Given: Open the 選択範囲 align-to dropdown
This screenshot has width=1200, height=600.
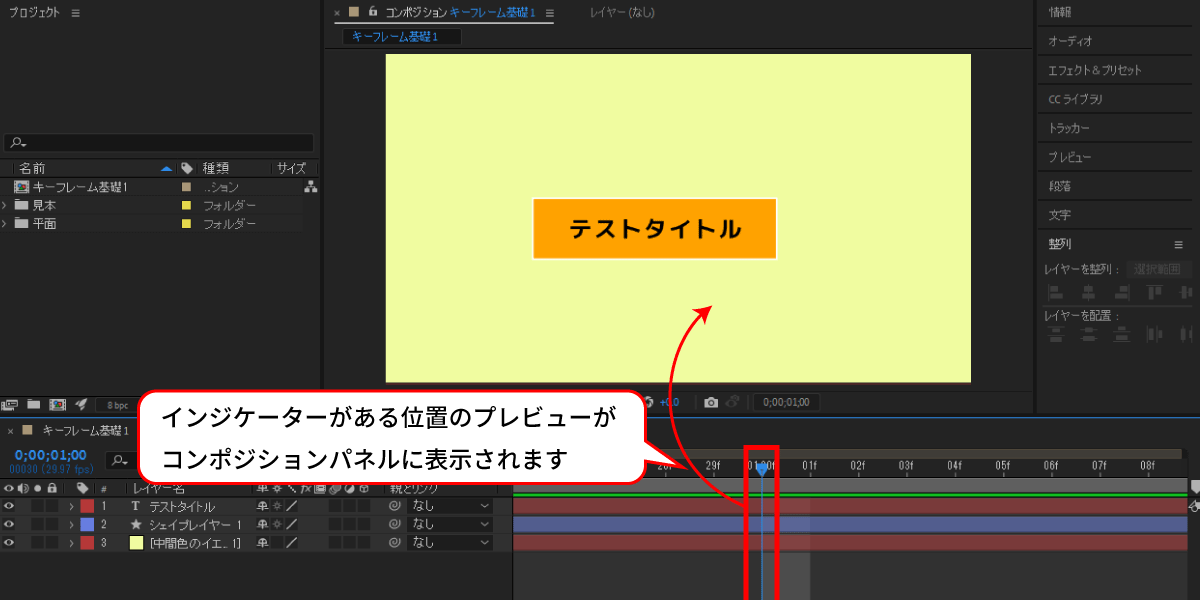Looking at the screenshot, I should (x=1159, y=269).
